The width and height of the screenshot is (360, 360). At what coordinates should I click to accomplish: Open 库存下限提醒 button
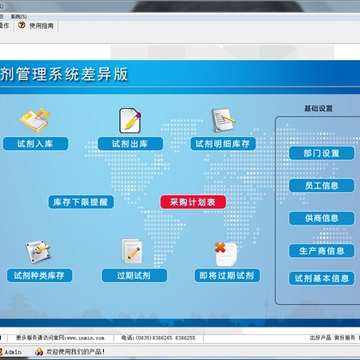(x=81, y=202)
